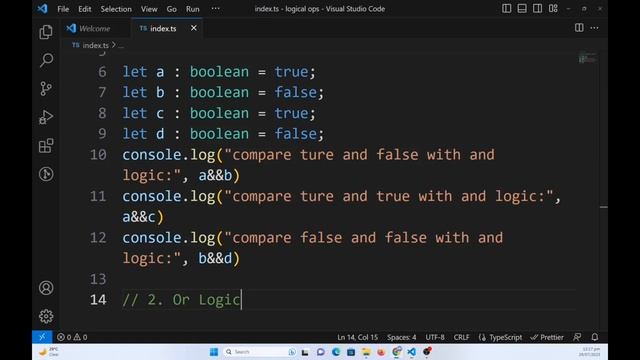This screenshot has height=360, width=640.
Task: Open the Go menu
Action: [x=171, y=9]
